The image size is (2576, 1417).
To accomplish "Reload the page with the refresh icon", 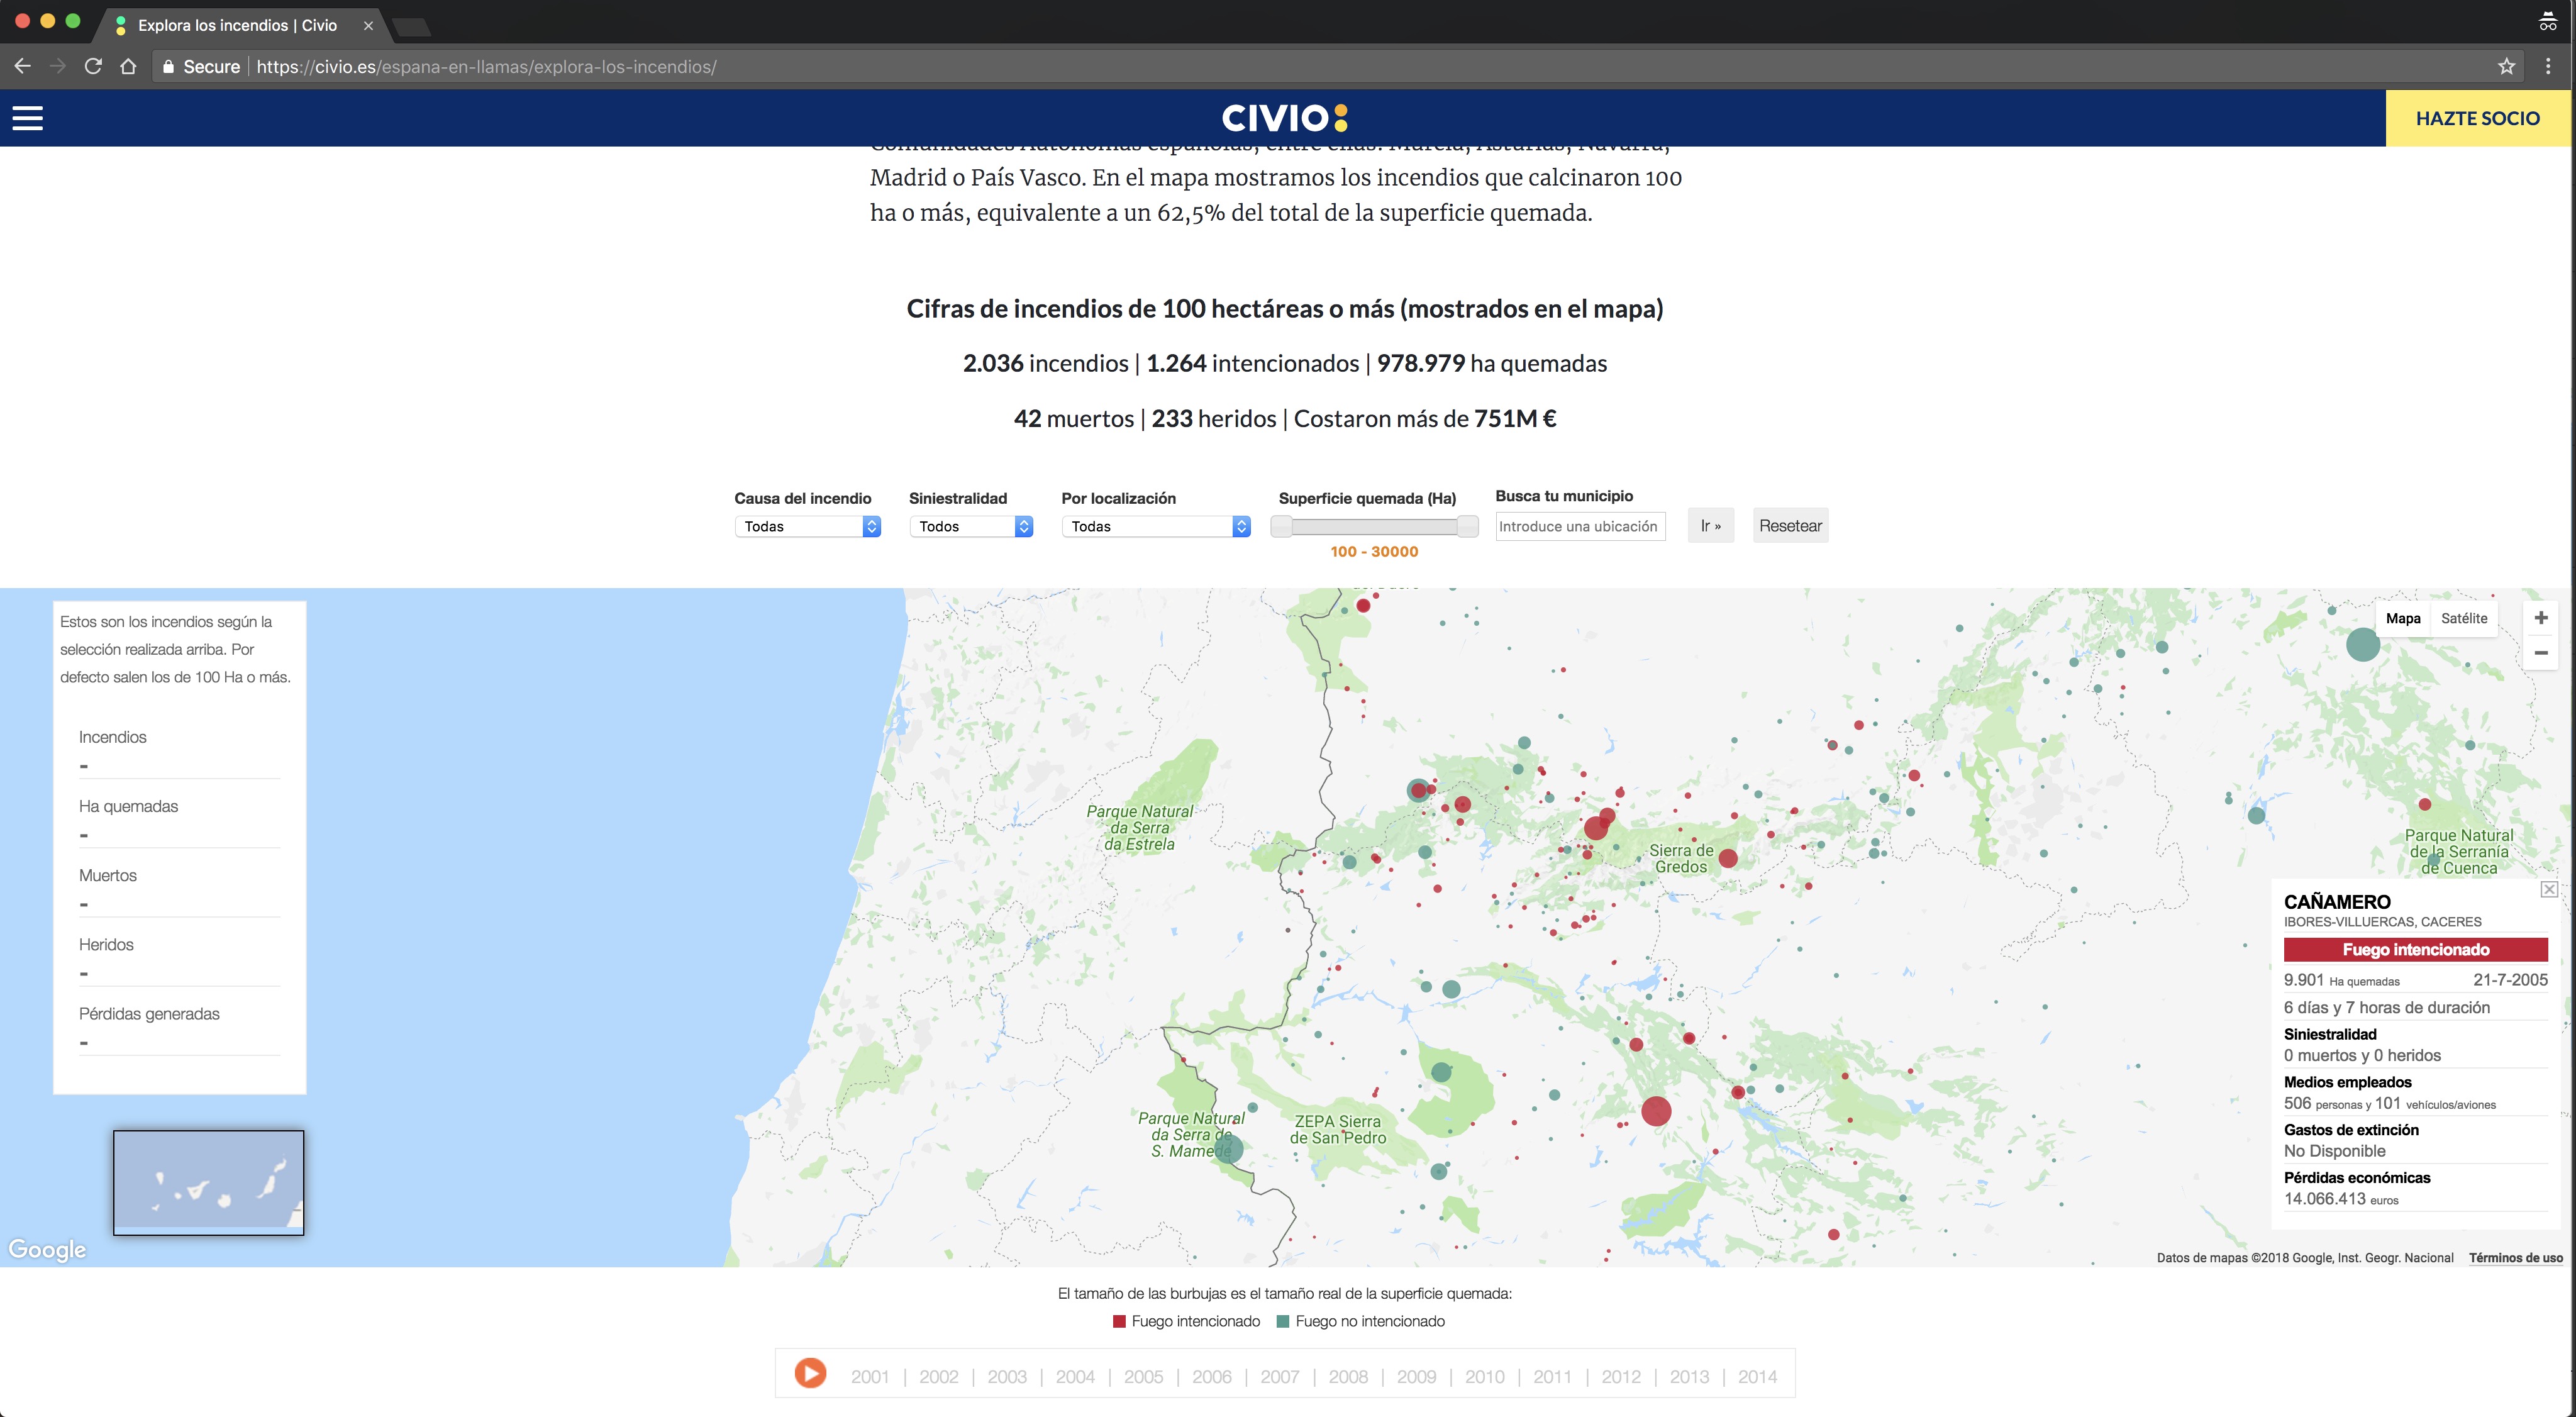I will pos(93,66).
